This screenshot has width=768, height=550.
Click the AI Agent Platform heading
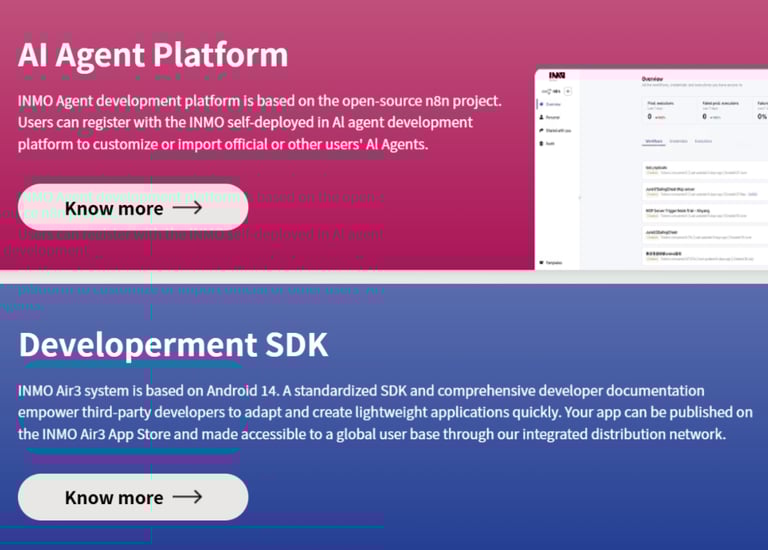pos(153,54)
